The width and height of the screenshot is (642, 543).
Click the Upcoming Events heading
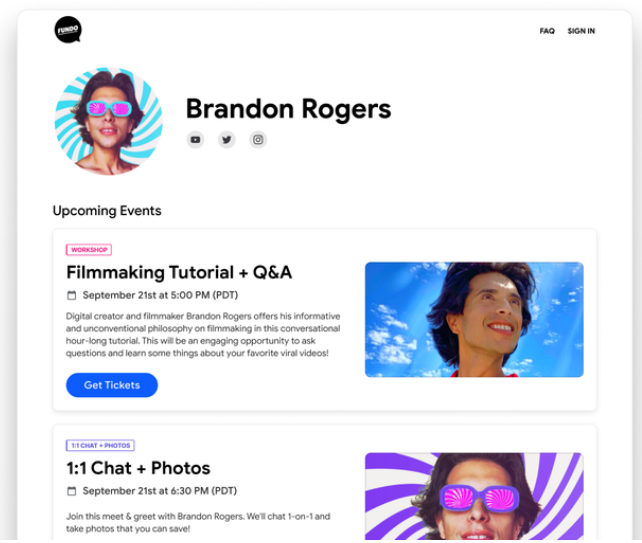107,210
